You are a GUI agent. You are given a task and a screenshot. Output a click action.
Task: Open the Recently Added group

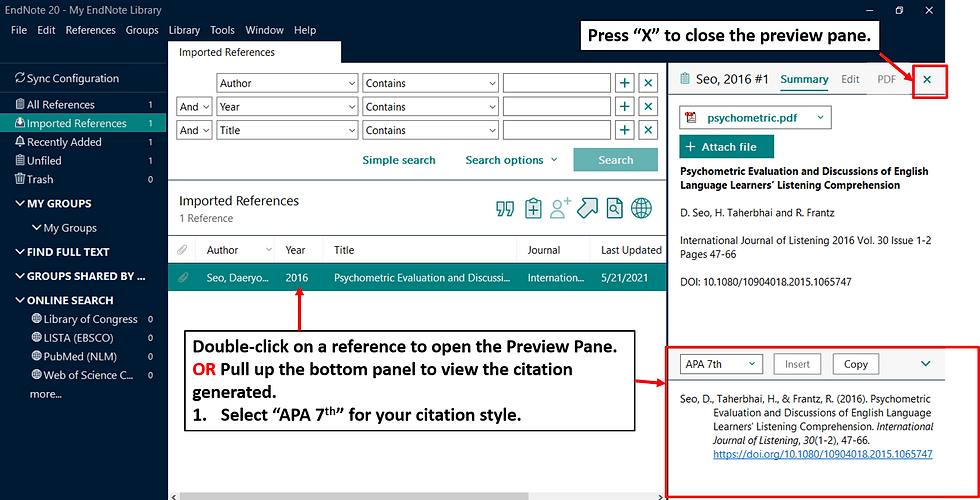(83, 142)
